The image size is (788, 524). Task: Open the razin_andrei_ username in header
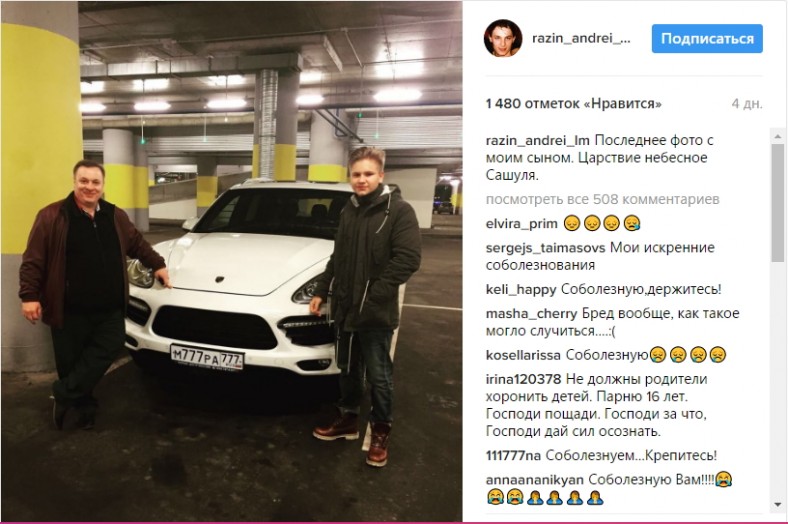coord(581,39)
